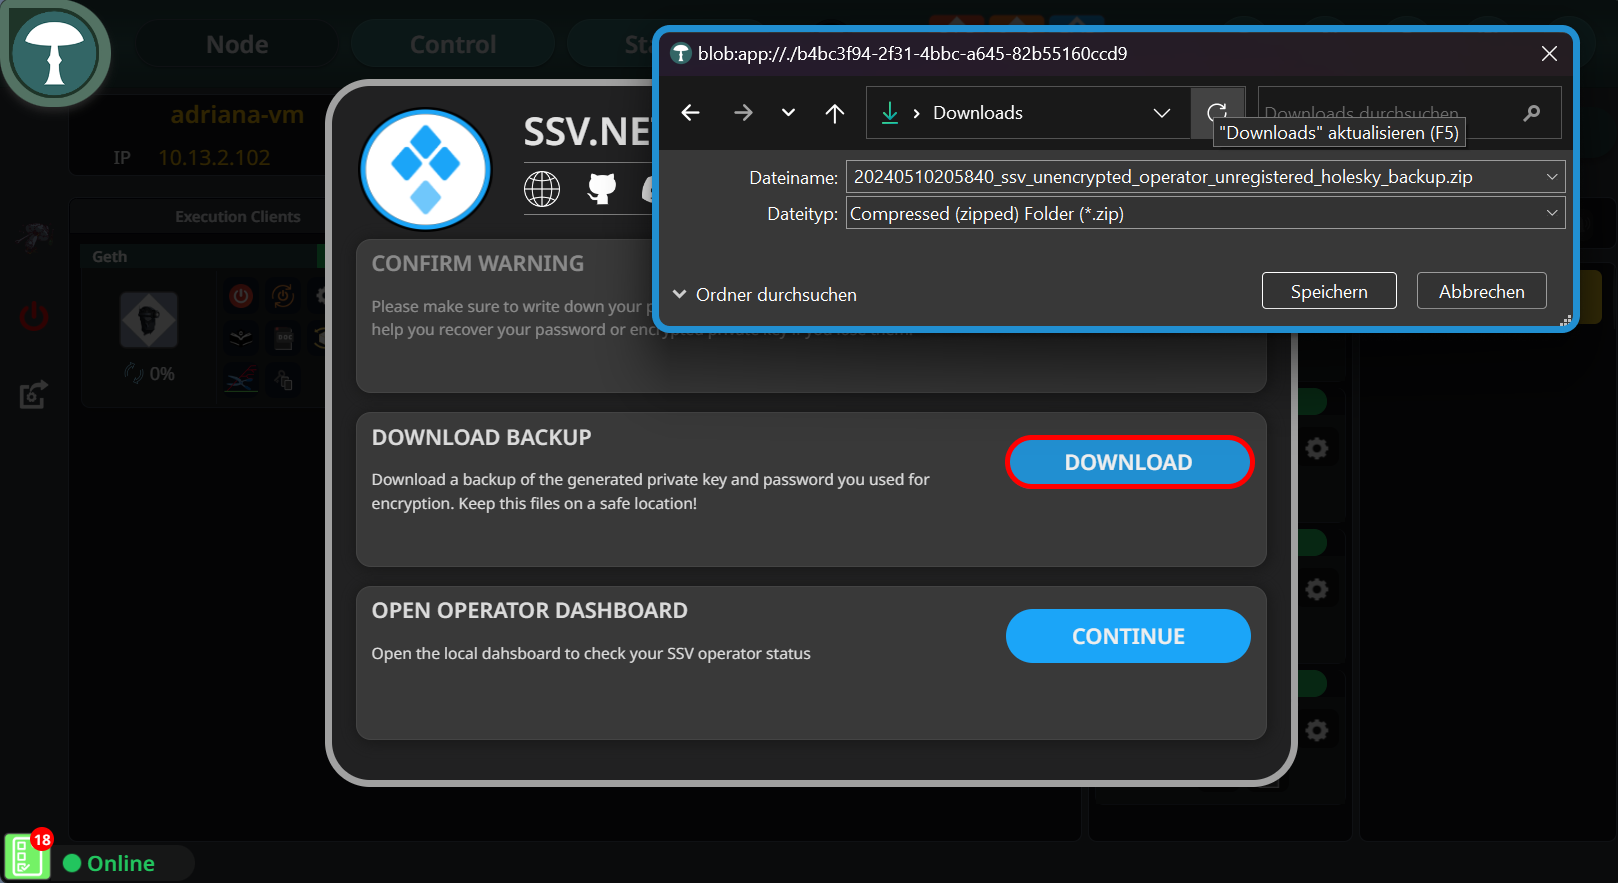The height and width of the screenshot is (883, 1618).
Task: Open the Dateityp file type combo box
Action: (1205, 213)
